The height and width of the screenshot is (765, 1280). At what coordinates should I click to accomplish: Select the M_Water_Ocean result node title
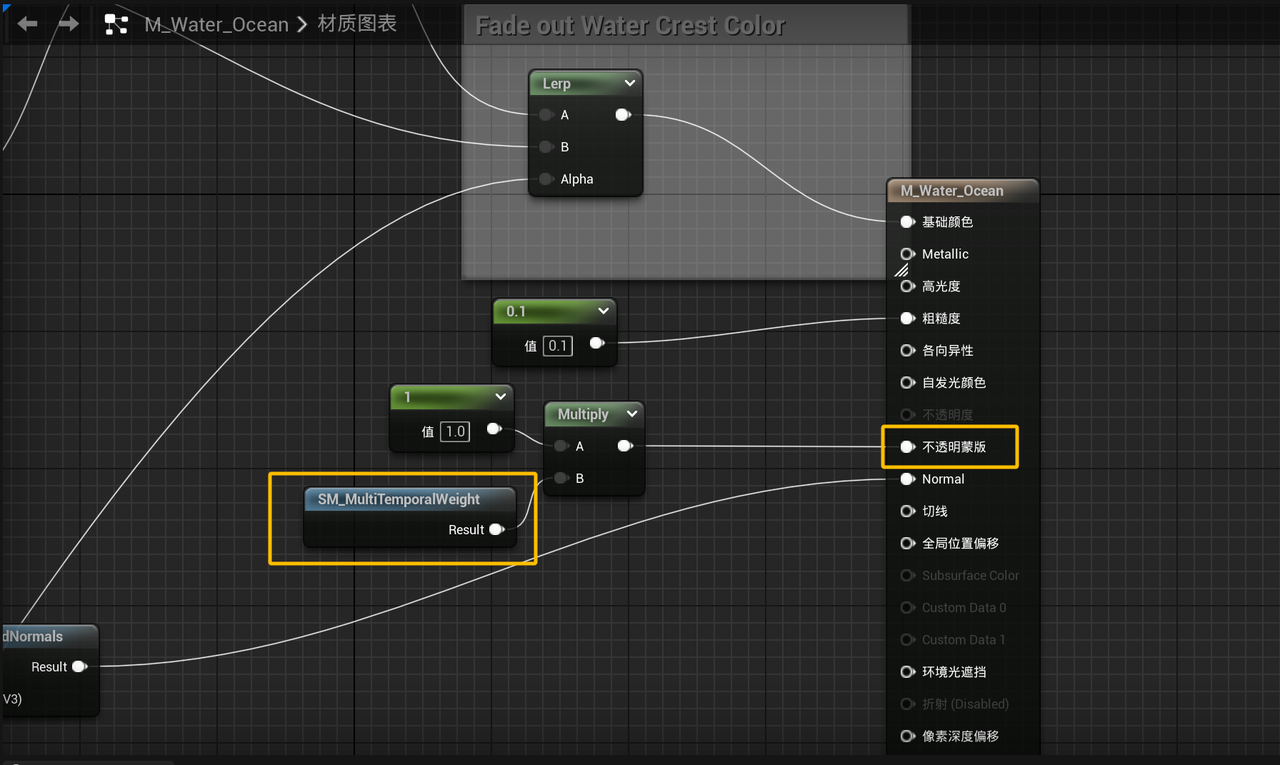click(952, 190)
